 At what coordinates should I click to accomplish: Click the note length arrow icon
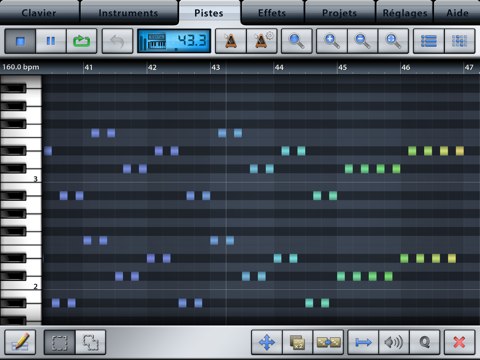pos(363,342)
